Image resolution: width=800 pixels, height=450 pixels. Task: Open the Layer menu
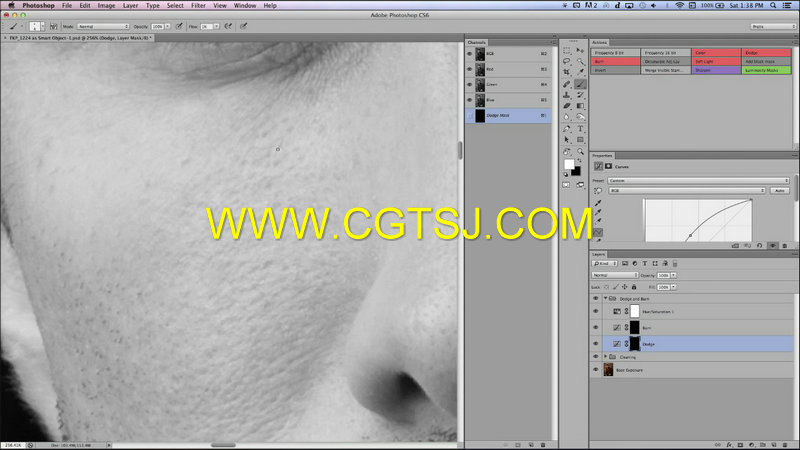131,6
